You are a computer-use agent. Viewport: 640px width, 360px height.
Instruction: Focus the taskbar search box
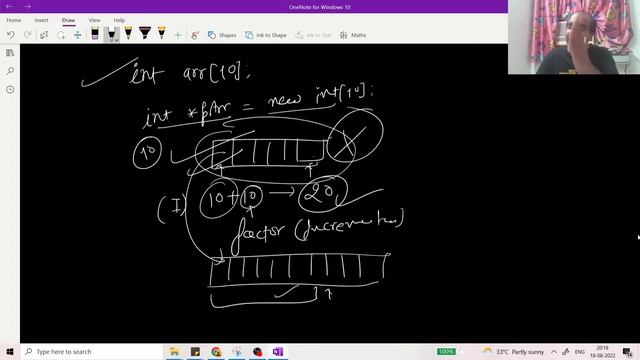coord(91,351)
